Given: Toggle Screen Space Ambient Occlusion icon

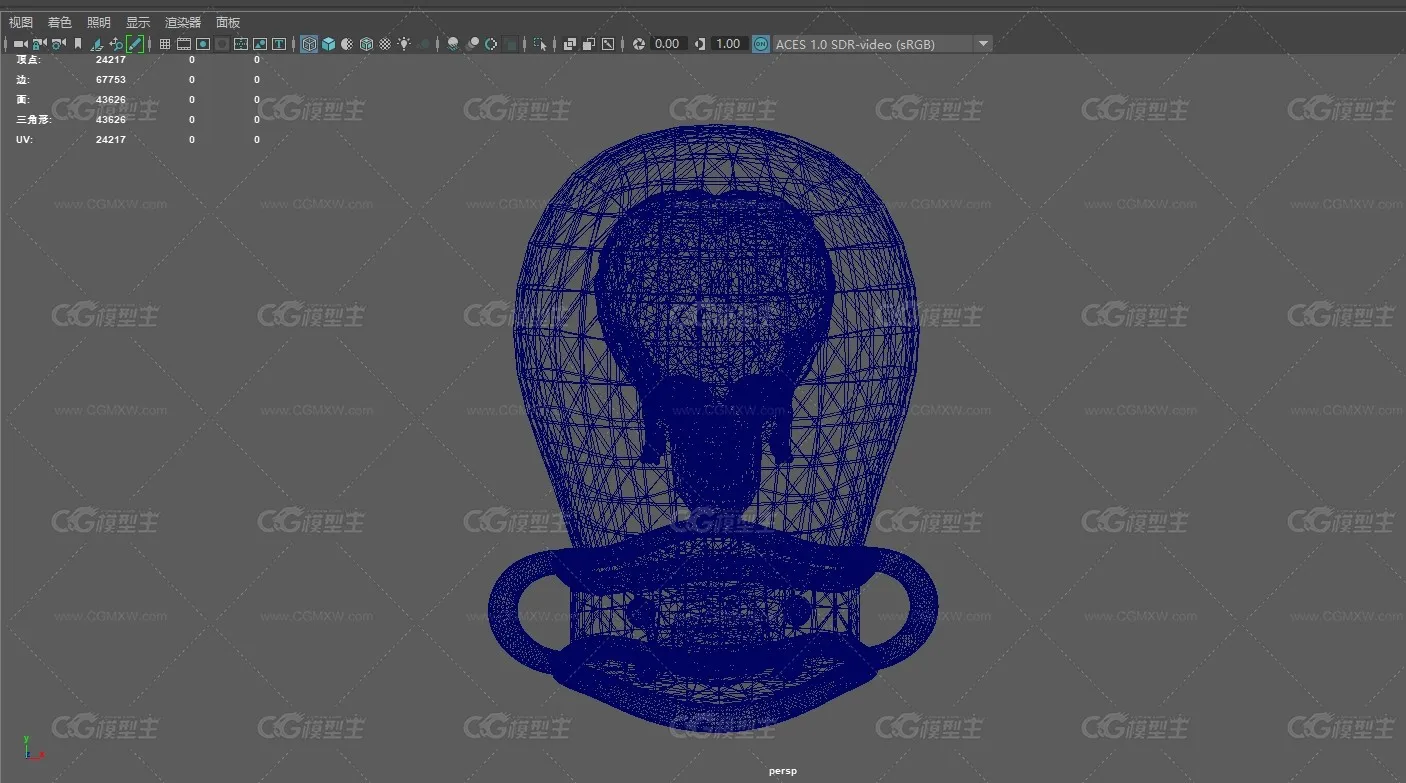Looking at the screenshot, I should 453,44.
